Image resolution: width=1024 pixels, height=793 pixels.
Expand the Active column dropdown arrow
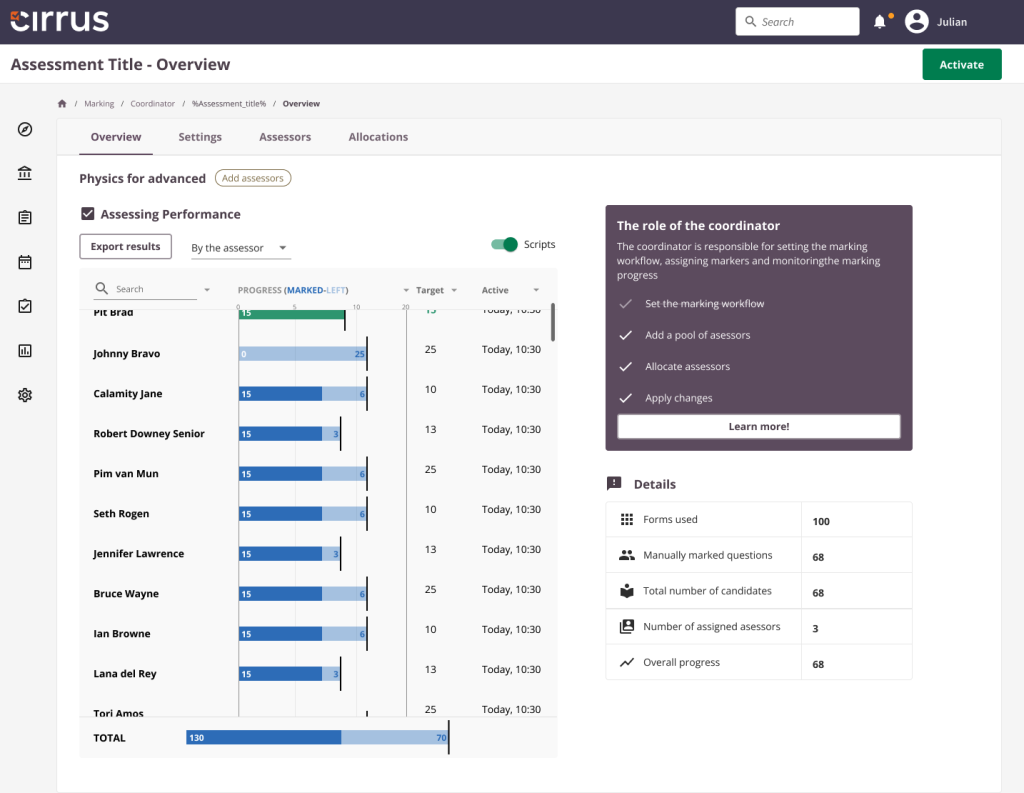click(x=536, y=290)
